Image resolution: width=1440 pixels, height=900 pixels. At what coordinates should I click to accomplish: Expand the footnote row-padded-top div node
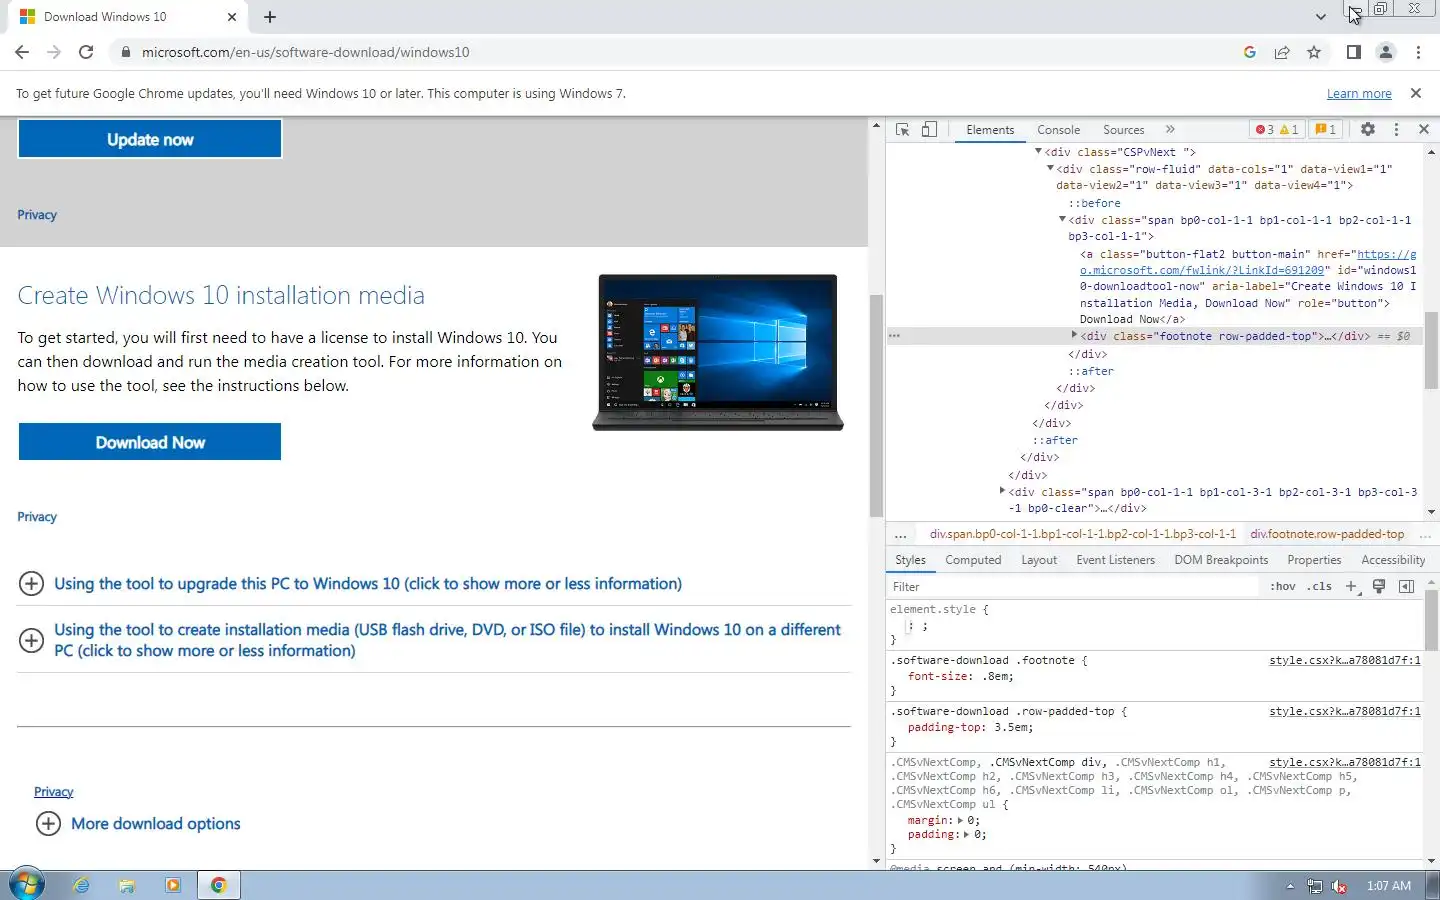pyautogui.click(x=1074, y=336)
